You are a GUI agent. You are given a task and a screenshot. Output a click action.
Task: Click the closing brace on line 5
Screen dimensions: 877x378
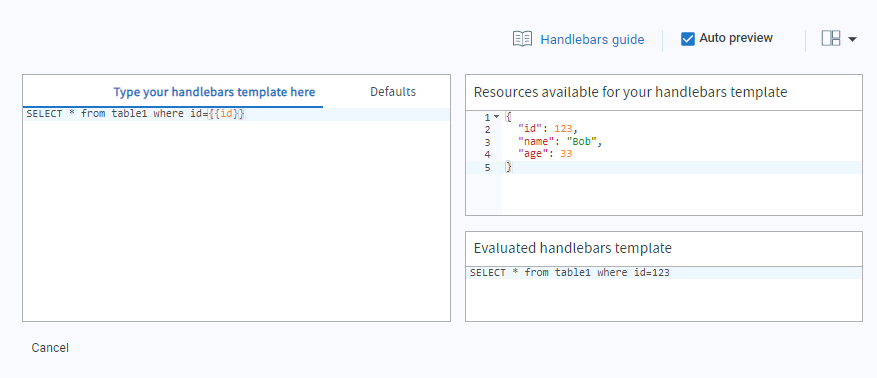pyautogui.click(x=508, y=167)
